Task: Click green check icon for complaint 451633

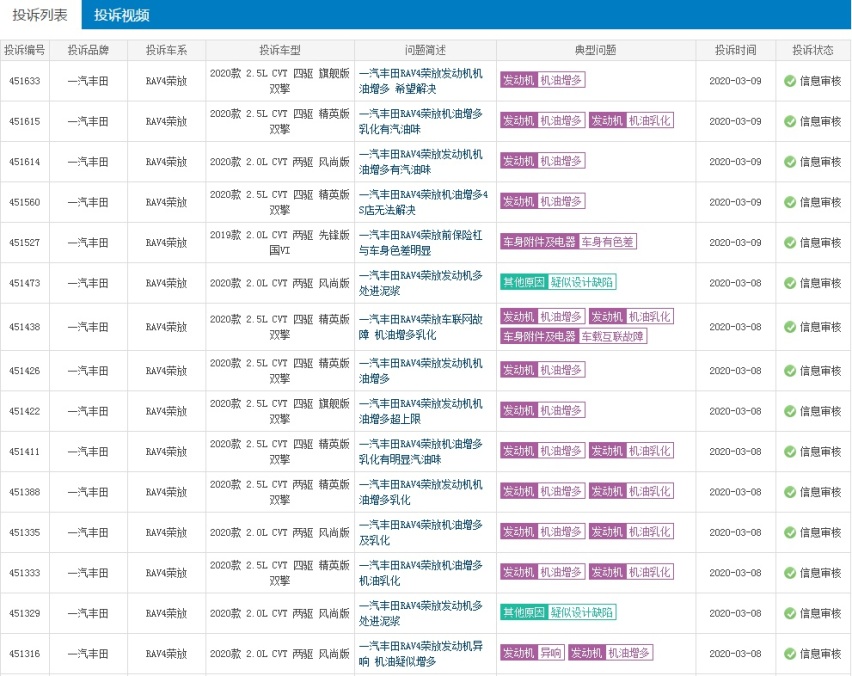Action: (790, 81)
